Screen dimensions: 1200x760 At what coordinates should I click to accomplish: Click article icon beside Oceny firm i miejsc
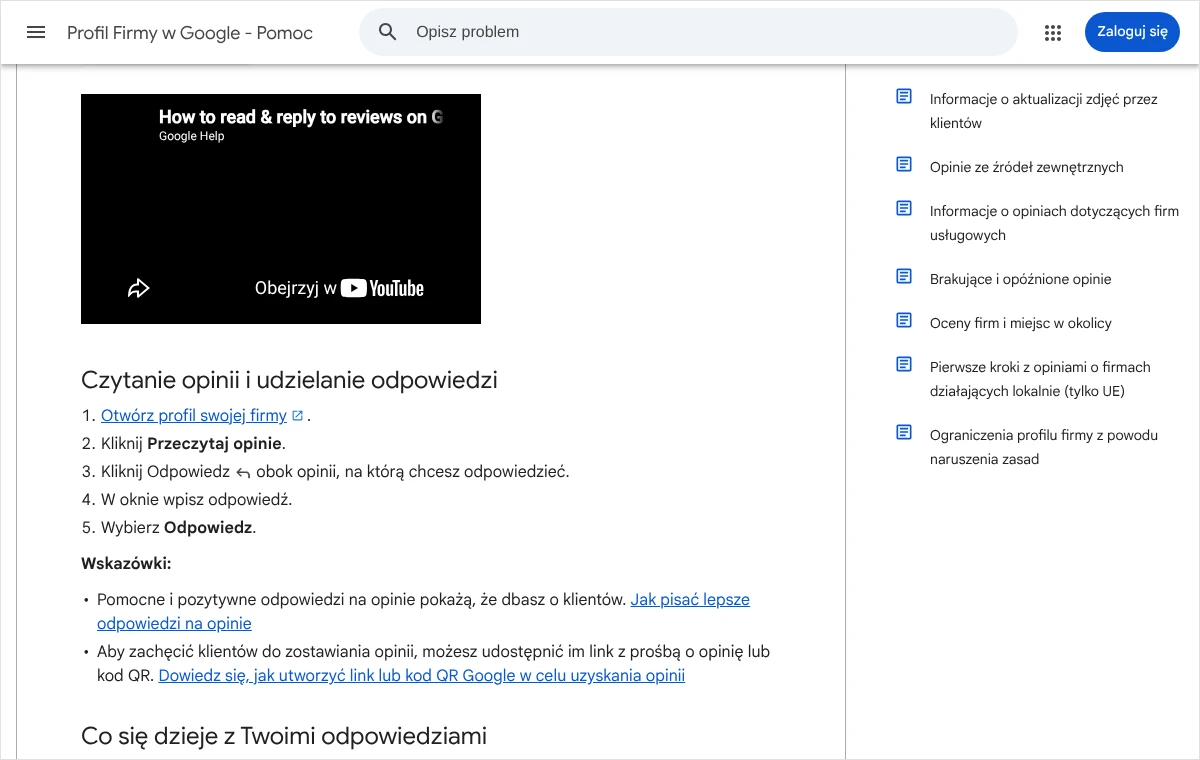(x=904, y=321)
